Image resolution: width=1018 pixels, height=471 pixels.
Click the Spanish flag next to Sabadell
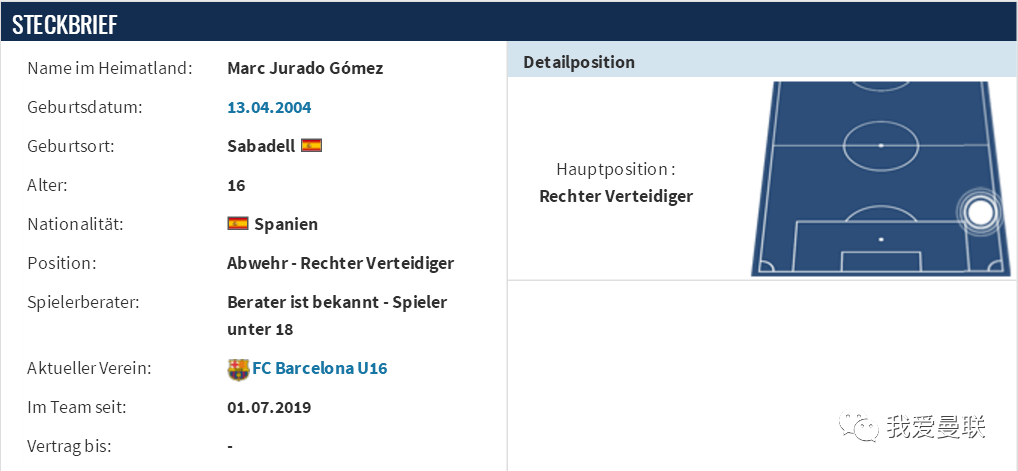tap(311, 146)
